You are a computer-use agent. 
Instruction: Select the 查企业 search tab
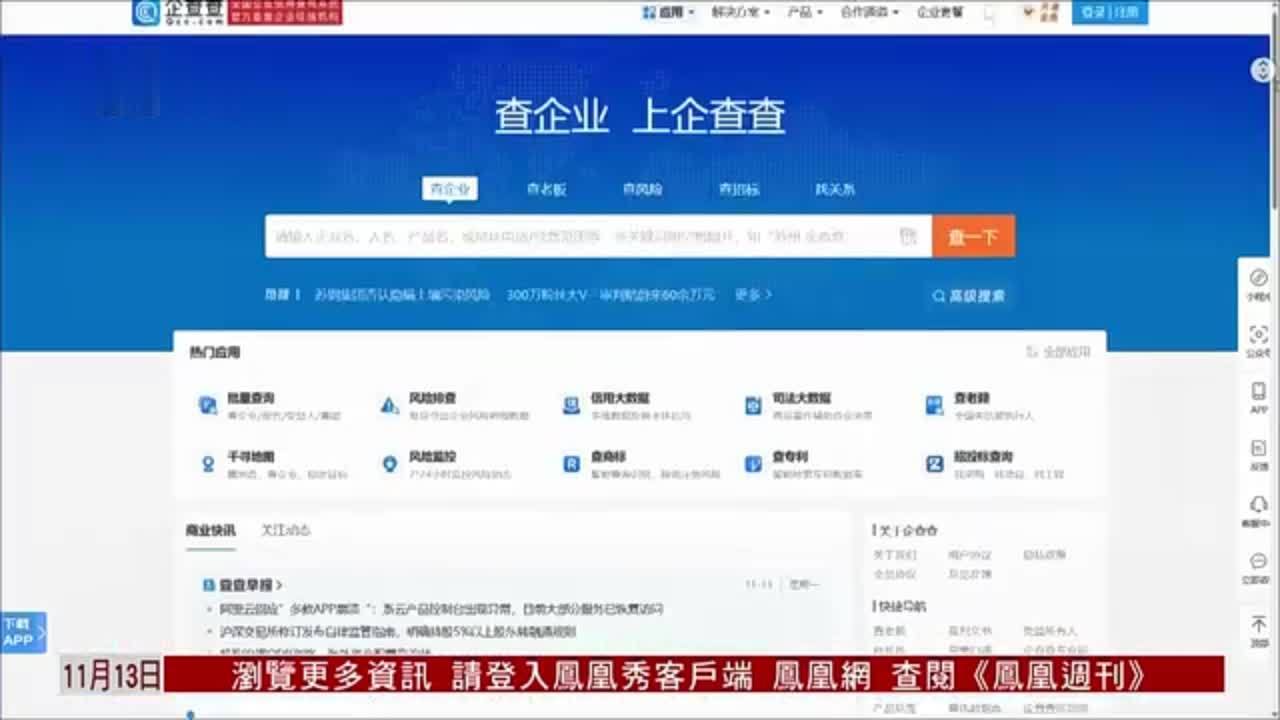[x=449, y=188]
